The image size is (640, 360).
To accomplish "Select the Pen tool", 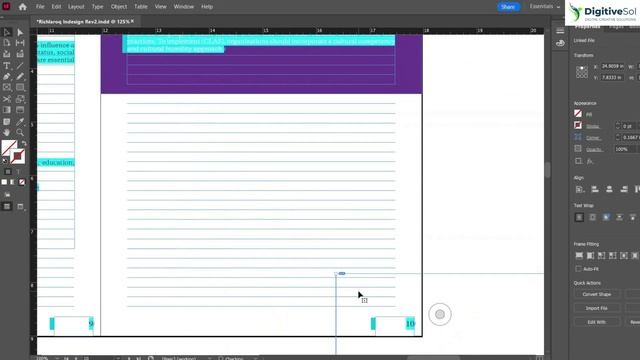I will pyautogui.click(x=7, y=76).
